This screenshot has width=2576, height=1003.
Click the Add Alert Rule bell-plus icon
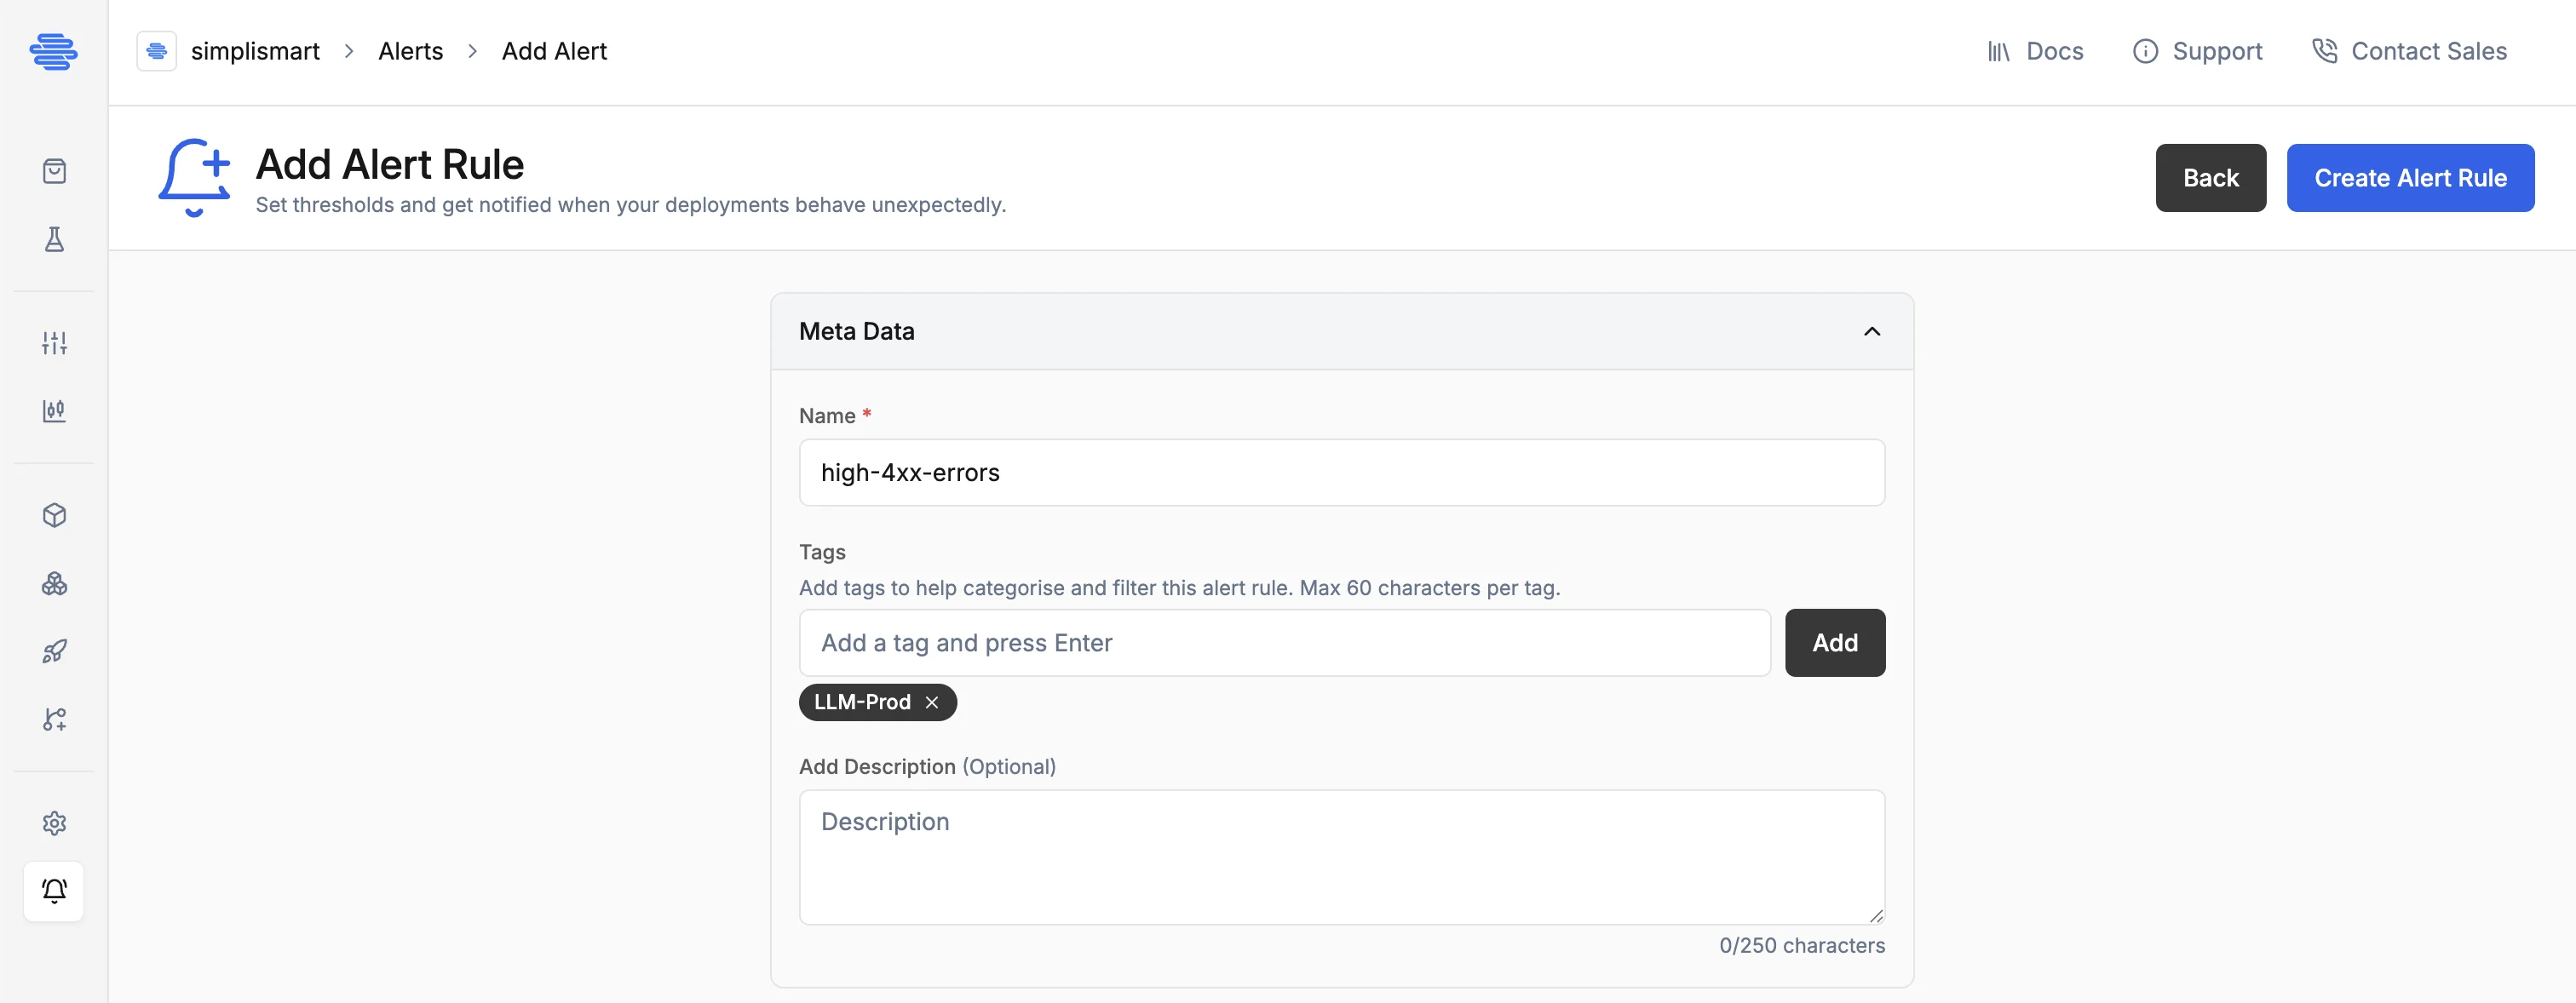(x=194, y=178)
